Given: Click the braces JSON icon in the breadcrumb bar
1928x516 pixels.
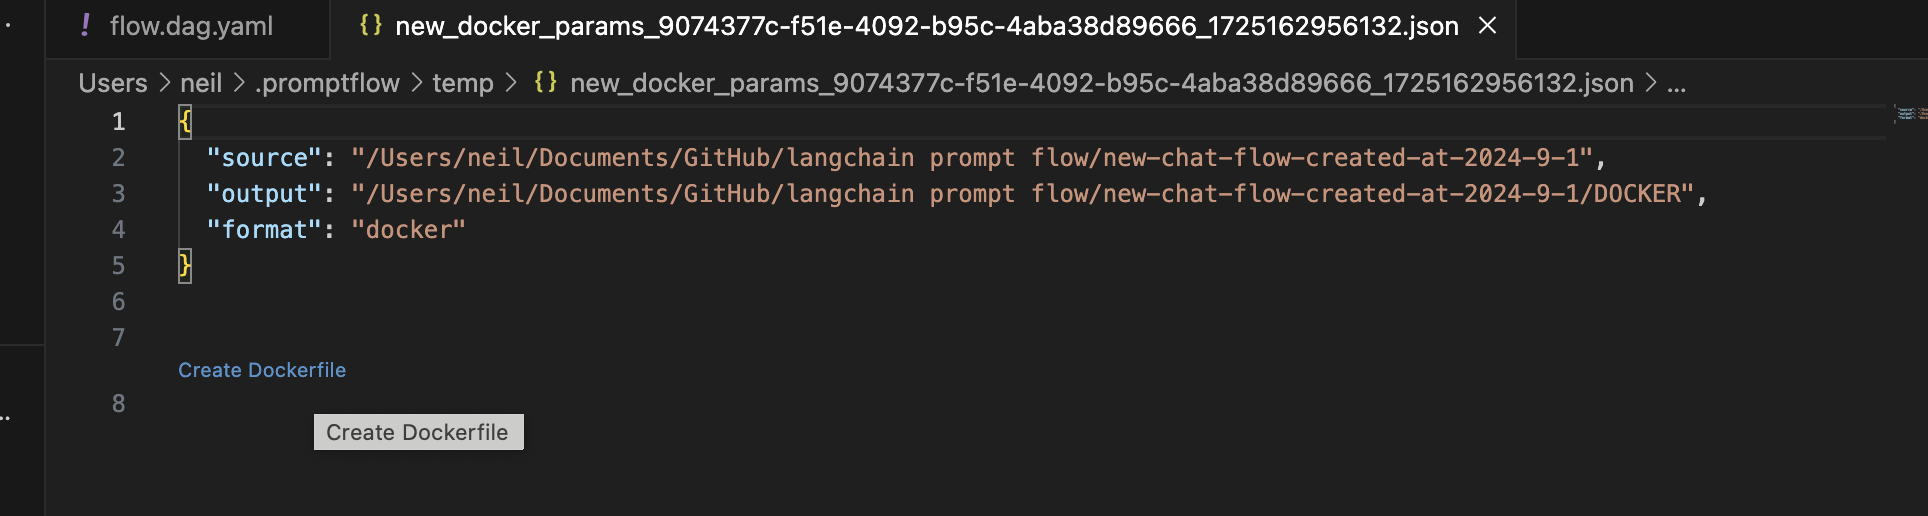Looking at the screenshot, I should click(545, 82).
